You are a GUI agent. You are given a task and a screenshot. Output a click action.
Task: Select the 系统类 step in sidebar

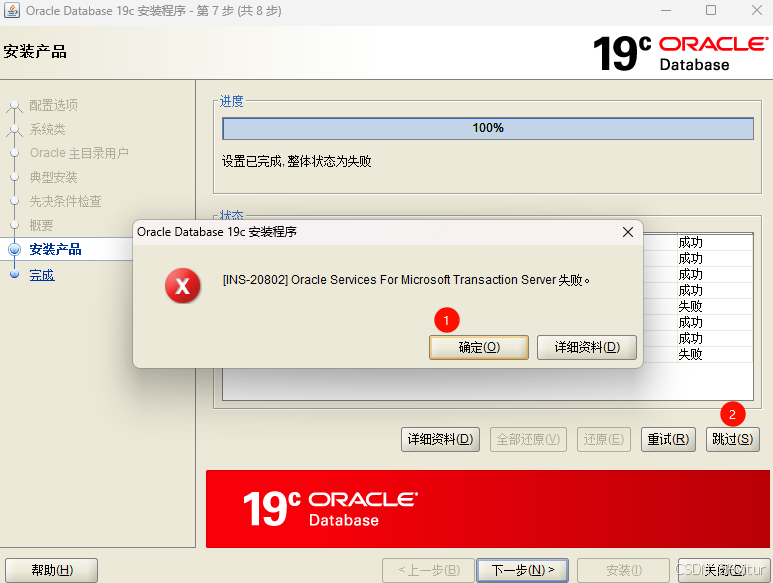coord(47,129)
